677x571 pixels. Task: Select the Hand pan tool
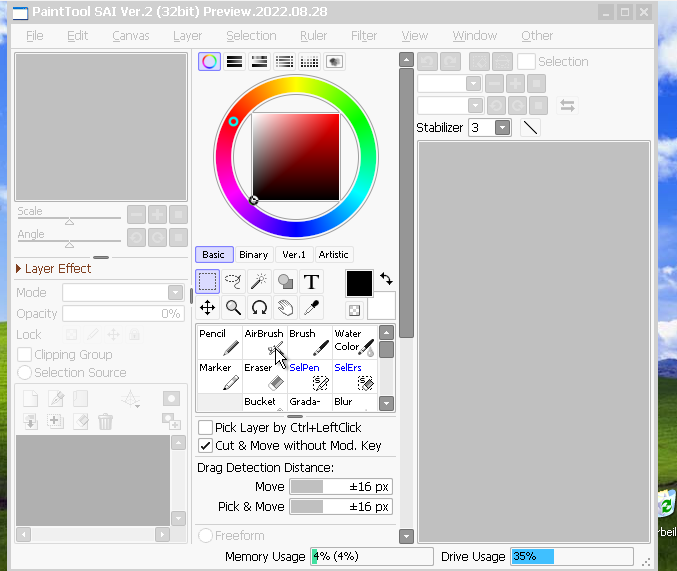(285, 308)
